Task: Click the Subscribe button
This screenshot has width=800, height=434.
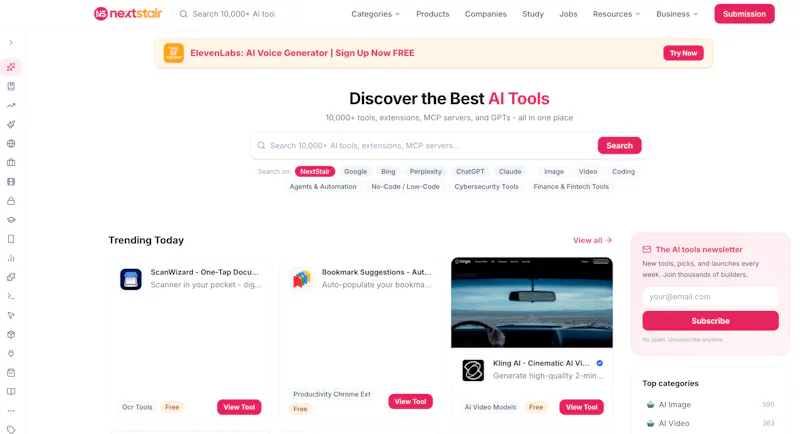Action: tap(710, 321)
